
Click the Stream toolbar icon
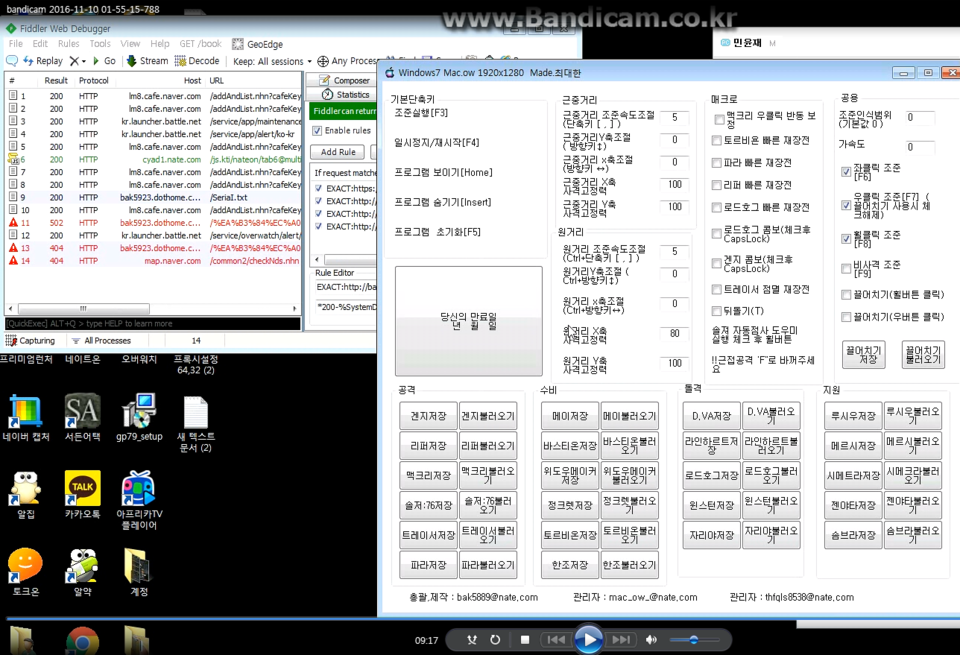point(132,61)
